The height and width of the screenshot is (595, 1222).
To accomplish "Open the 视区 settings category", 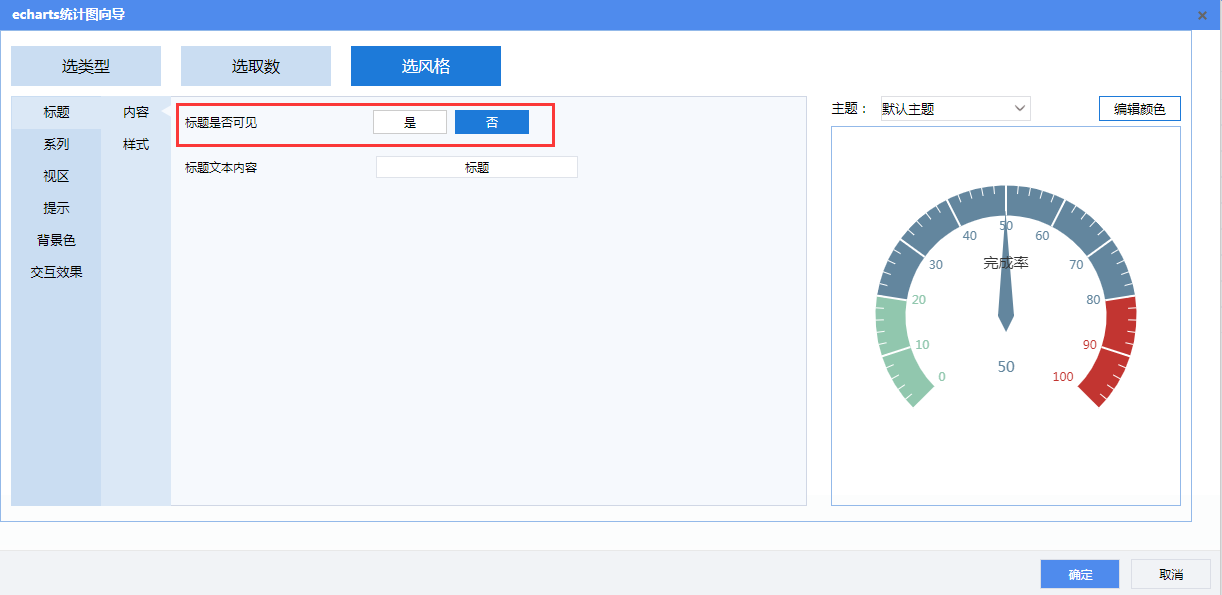I will tap(56, 176).
